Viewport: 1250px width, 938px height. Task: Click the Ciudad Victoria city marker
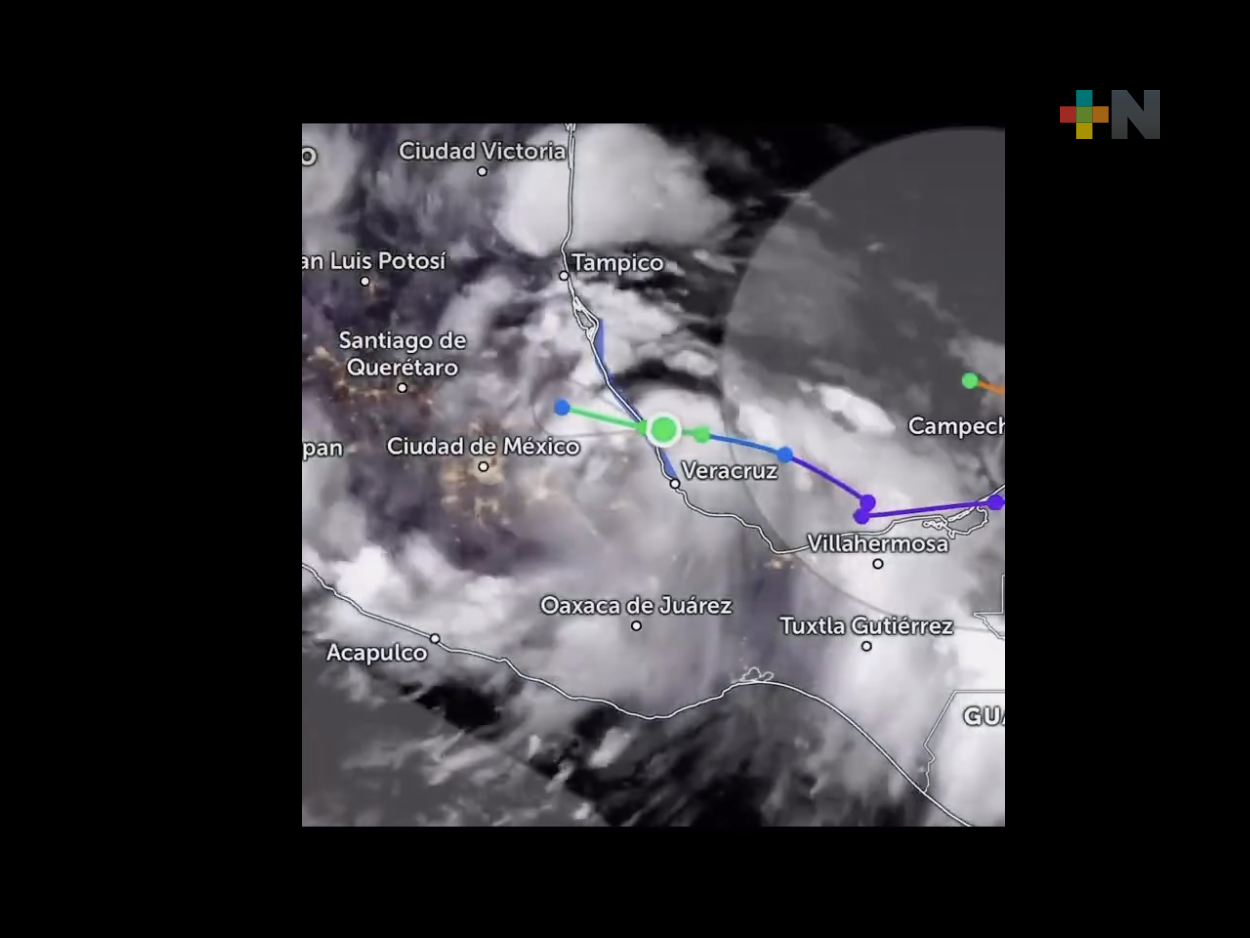(x=482, y=171)
